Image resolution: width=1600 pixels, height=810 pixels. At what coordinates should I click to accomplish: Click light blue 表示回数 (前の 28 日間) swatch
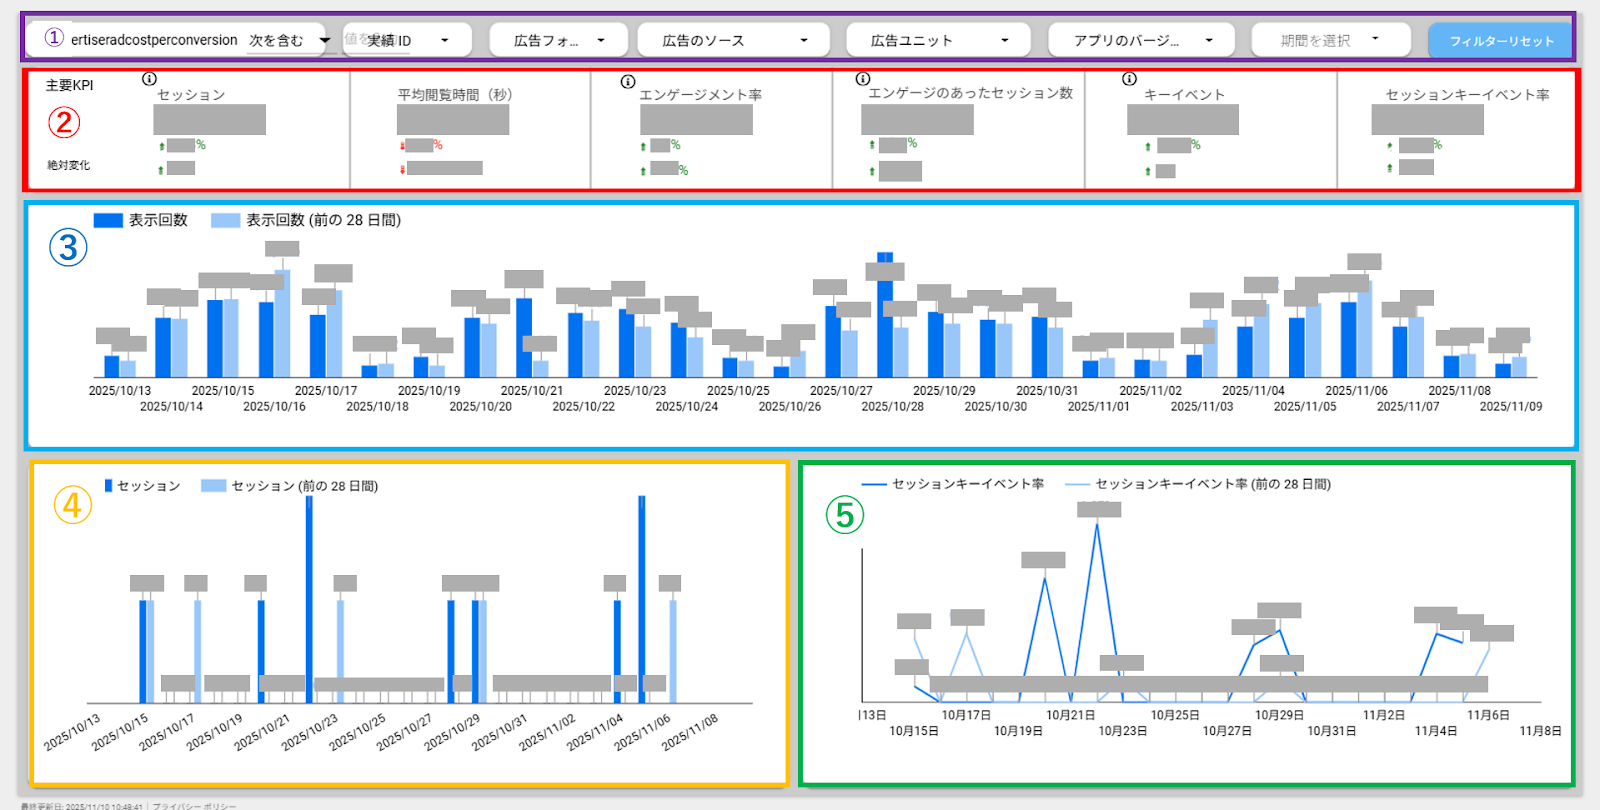click(225, 220)
